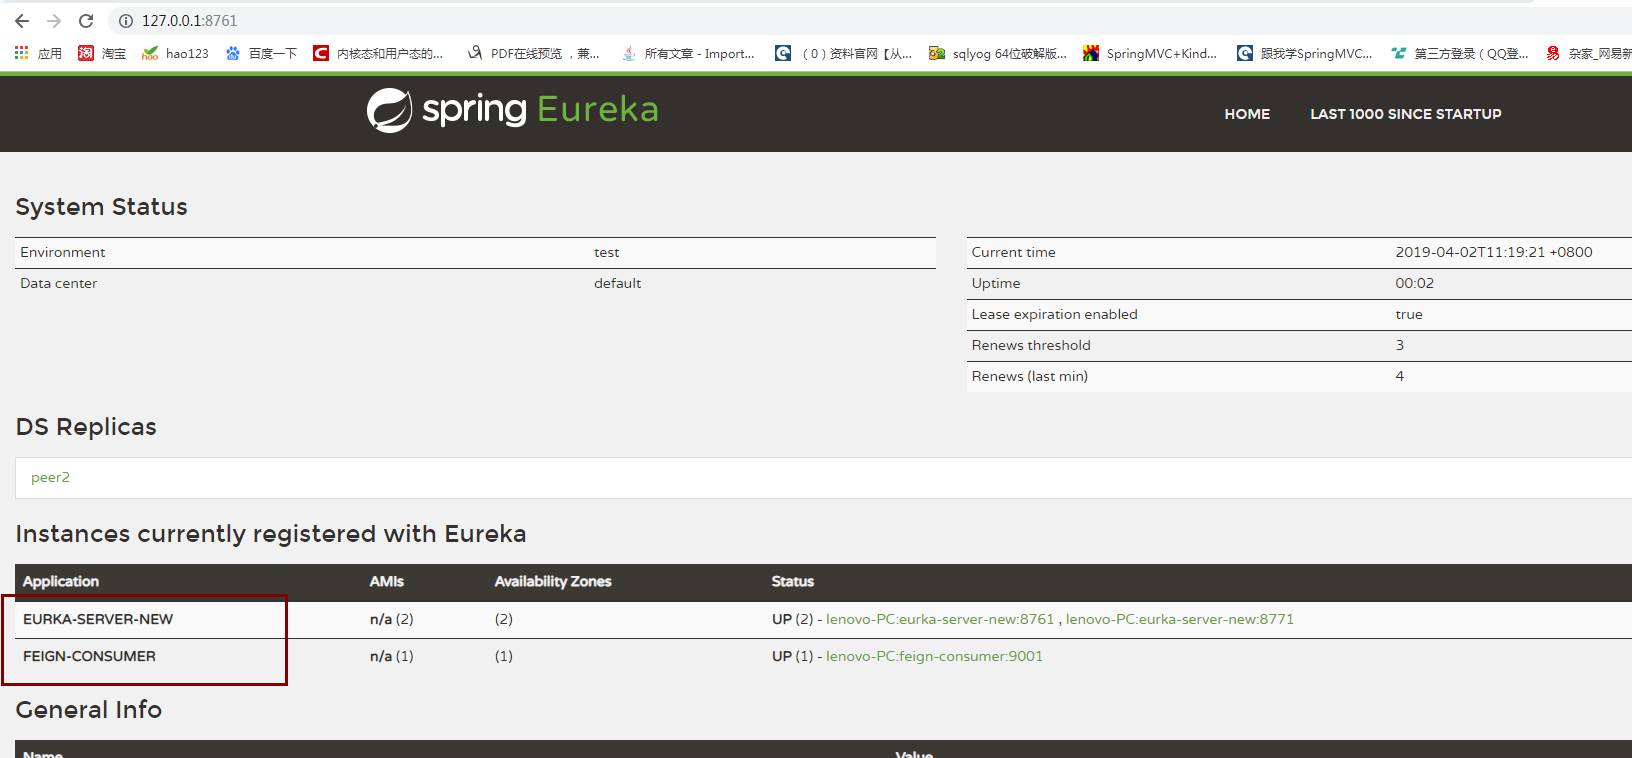Open lenovo-PC:eurka-server-new:8771 instance link
This screenshot has height=758, width=1632.
click(x=1180, y=619)
